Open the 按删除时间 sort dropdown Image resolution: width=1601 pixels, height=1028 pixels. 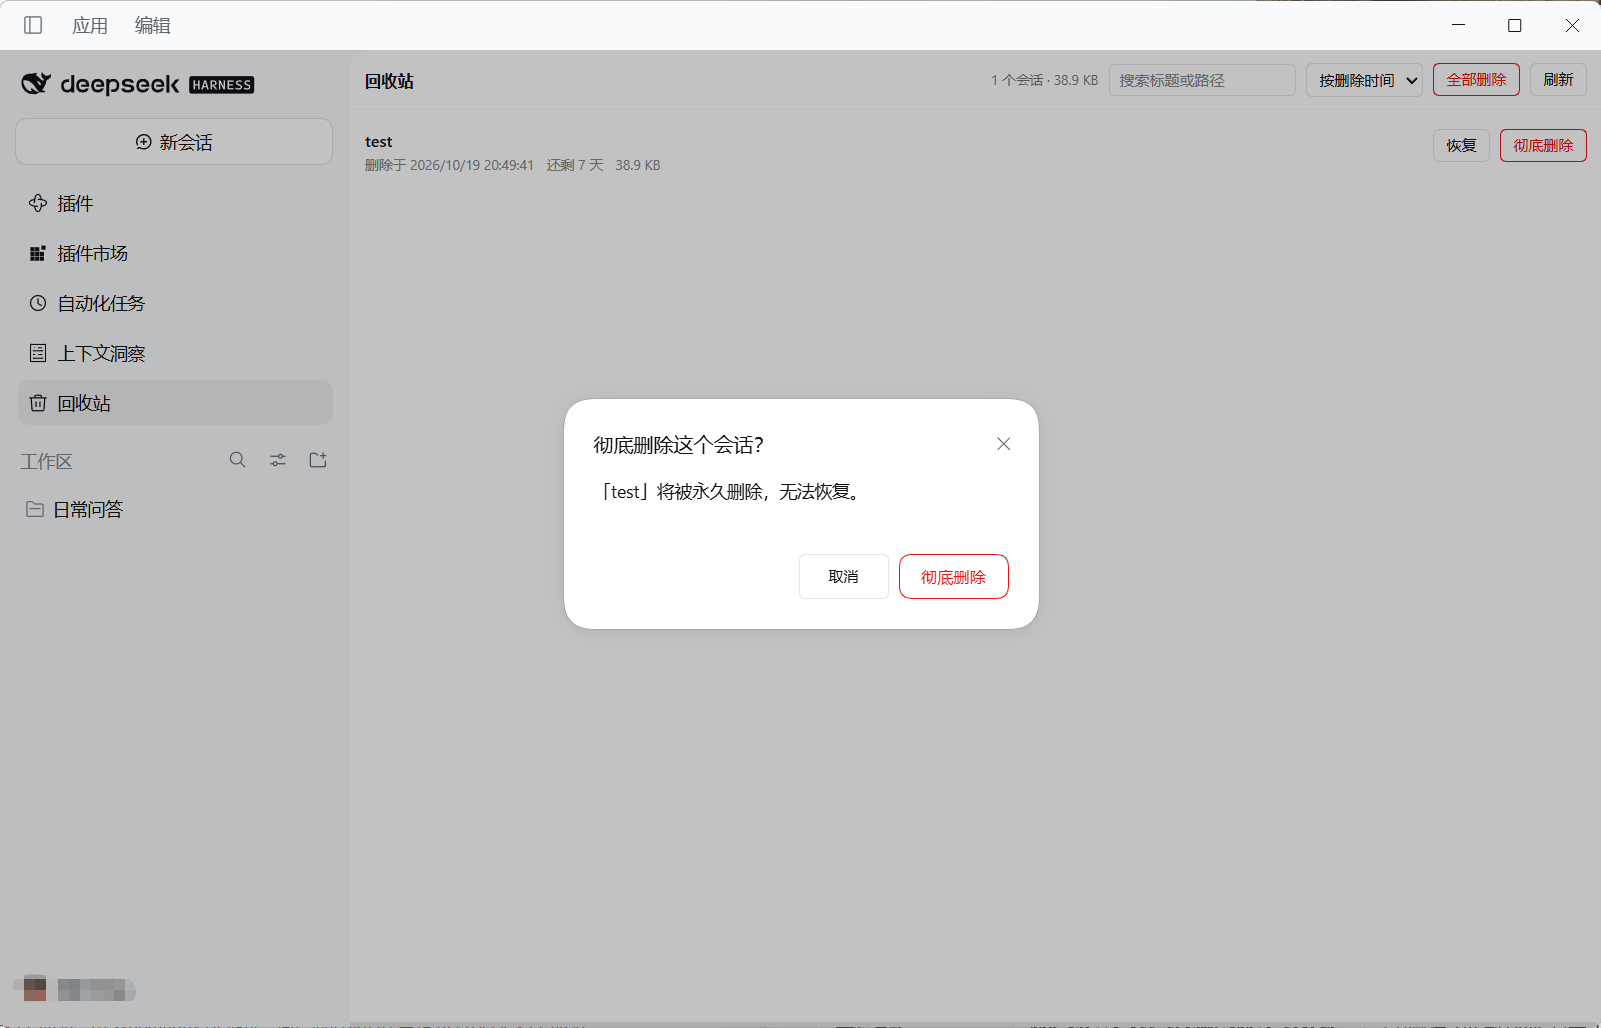[x=1364, y=80]
